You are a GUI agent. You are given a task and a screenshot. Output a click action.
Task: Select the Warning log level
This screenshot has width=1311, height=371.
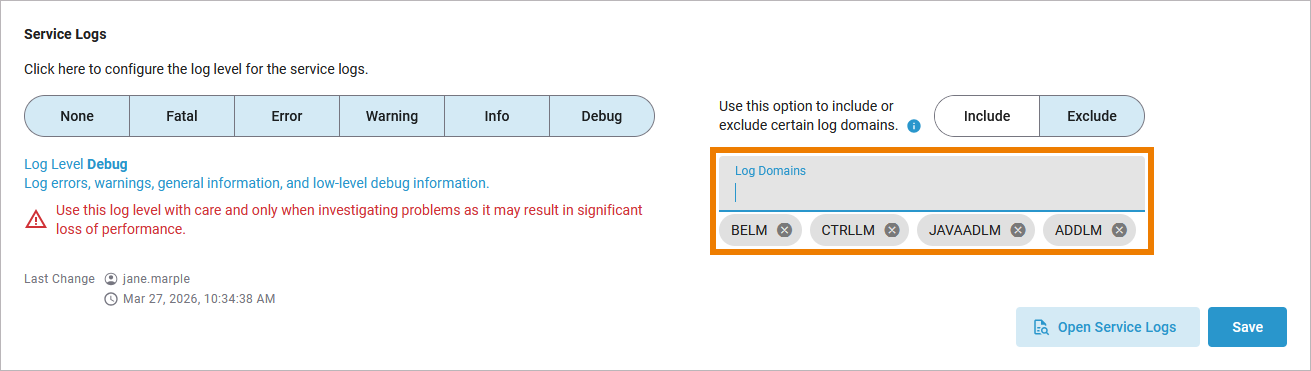coord(392,116)
